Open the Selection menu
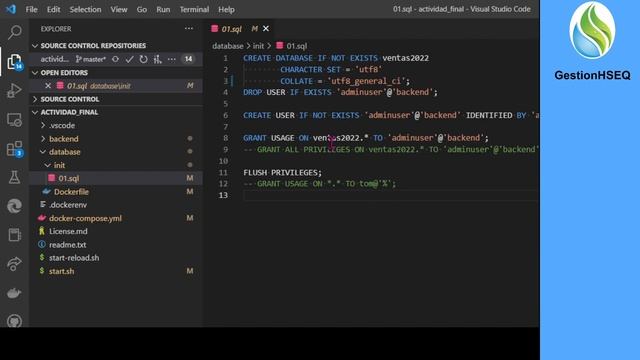640x360 pixels. 85,9
